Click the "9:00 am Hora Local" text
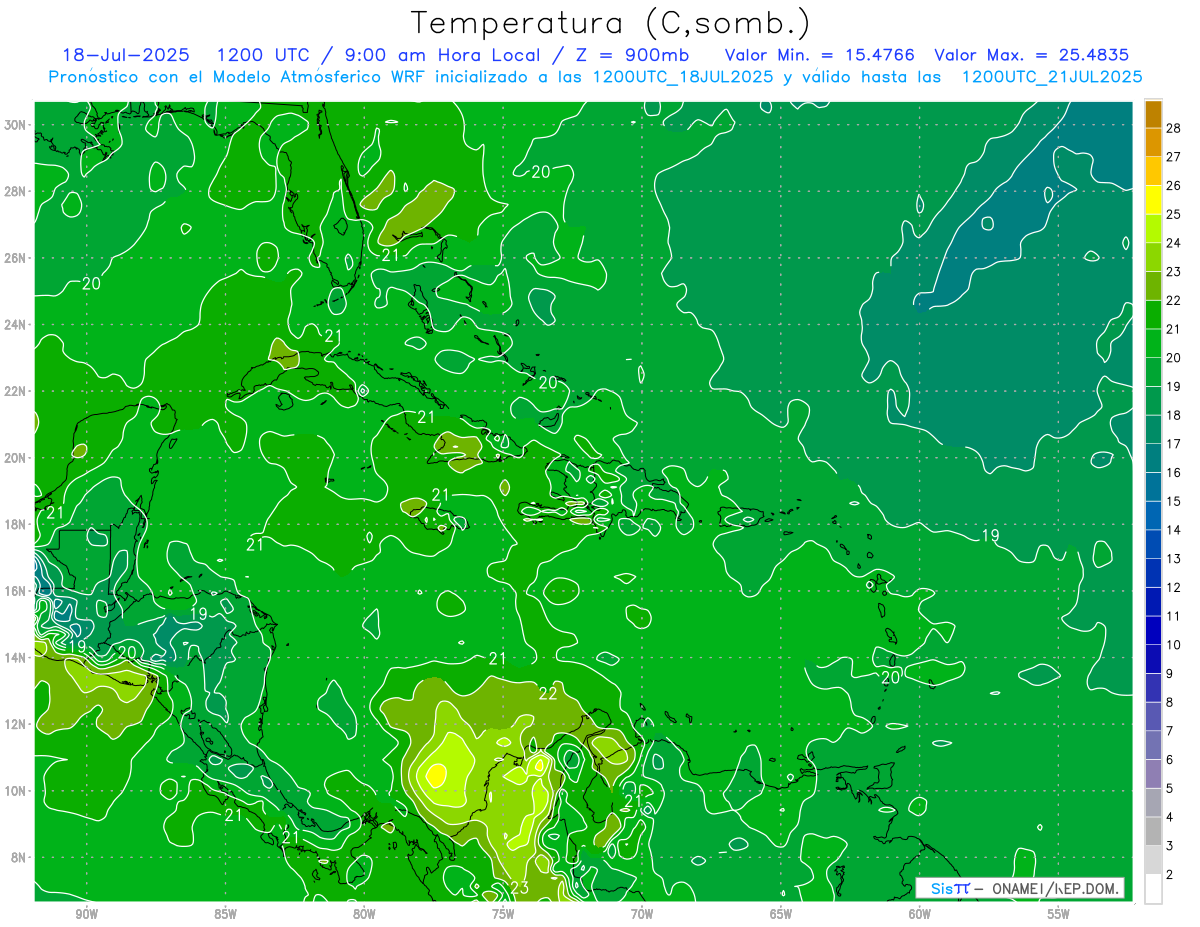 coord(442,55)
